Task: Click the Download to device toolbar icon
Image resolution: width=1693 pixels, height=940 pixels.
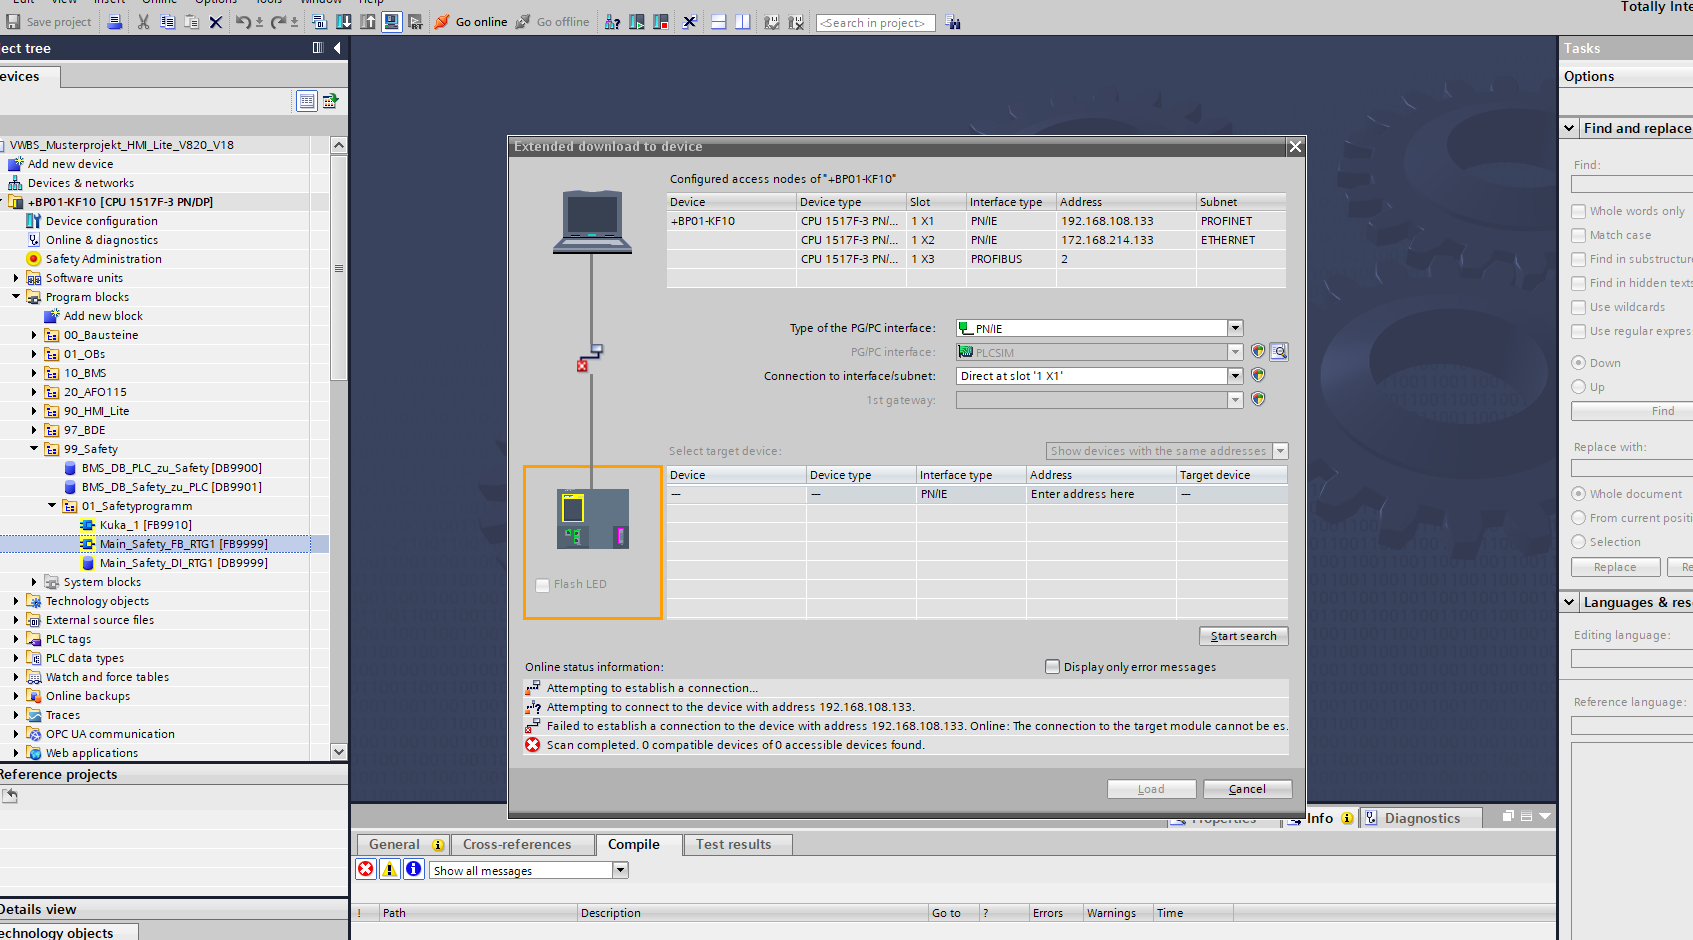Action: pos(343,22)
